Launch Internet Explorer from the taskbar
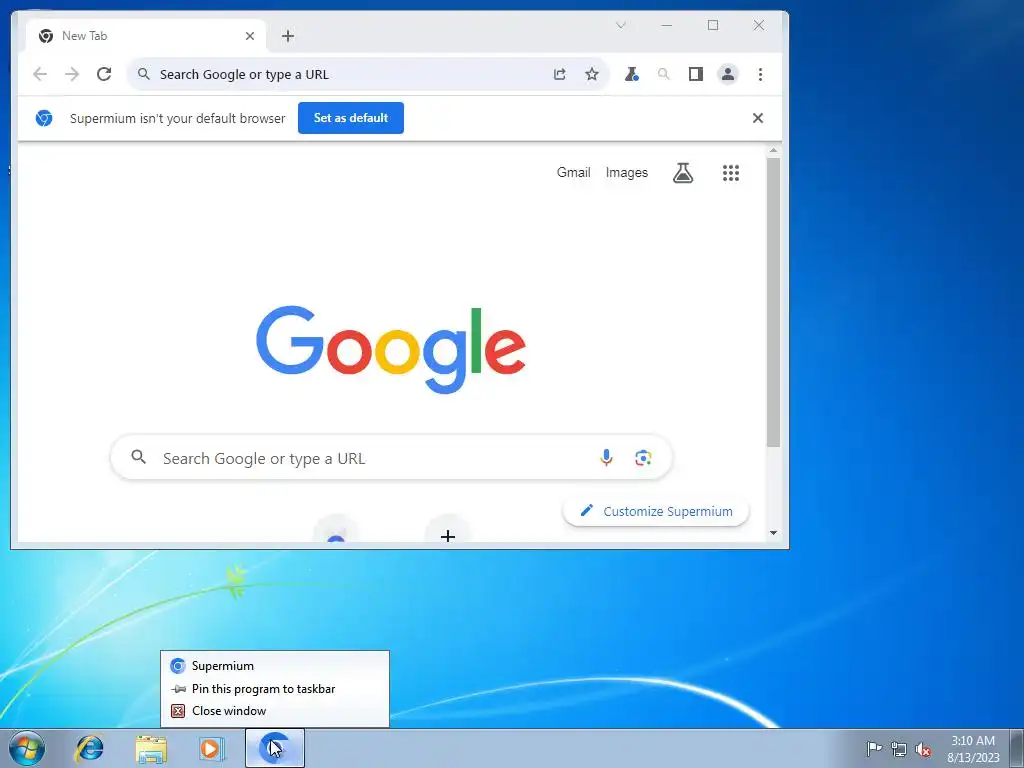 [x=89, y=748]
